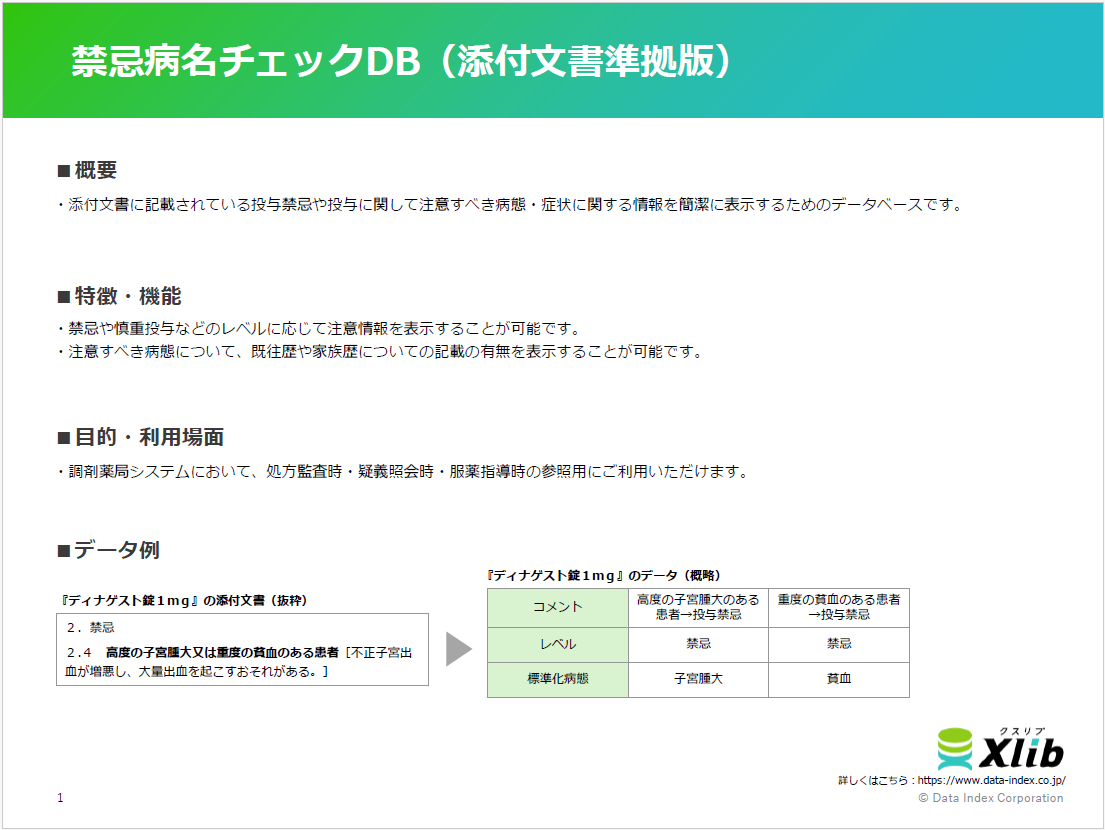This screenshot has height=830, width=1105.
Task: Click the 高度の子宮腫大のある患者→投与禁忌 cell
Action: [698, 607]
